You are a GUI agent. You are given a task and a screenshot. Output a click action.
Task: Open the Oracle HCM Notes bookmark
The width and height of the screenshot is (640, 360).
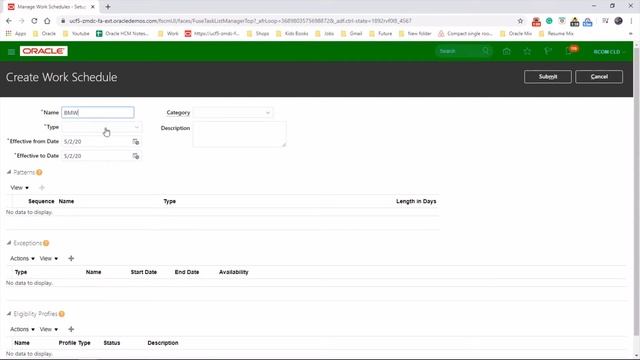(122, 33)
